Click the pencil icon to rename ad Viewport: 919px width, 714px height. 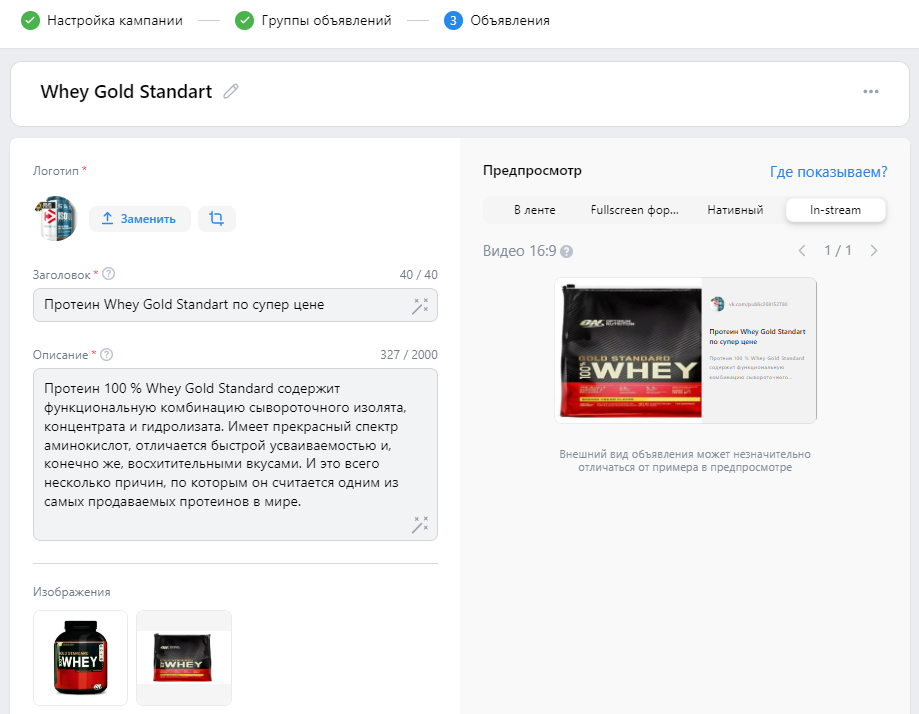[231, 92]
